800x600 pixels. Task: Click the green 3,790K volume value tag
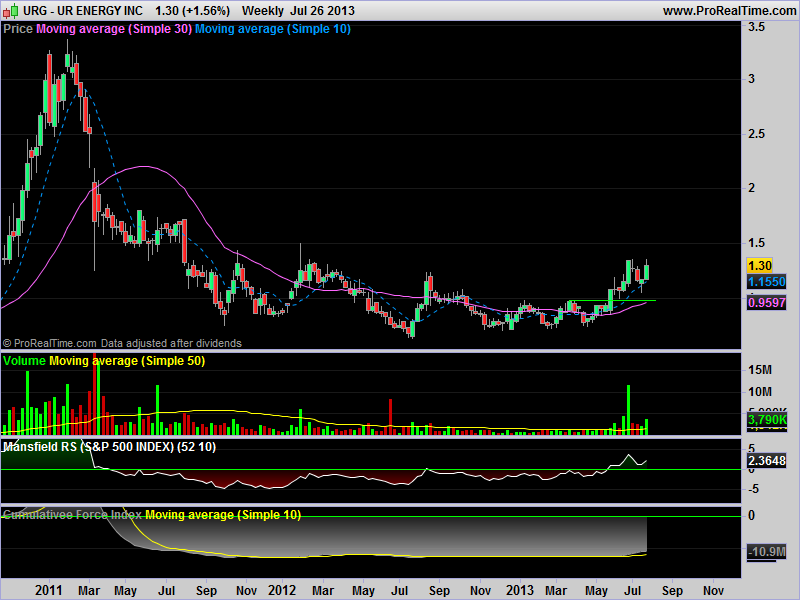click(x=766, y=423)
